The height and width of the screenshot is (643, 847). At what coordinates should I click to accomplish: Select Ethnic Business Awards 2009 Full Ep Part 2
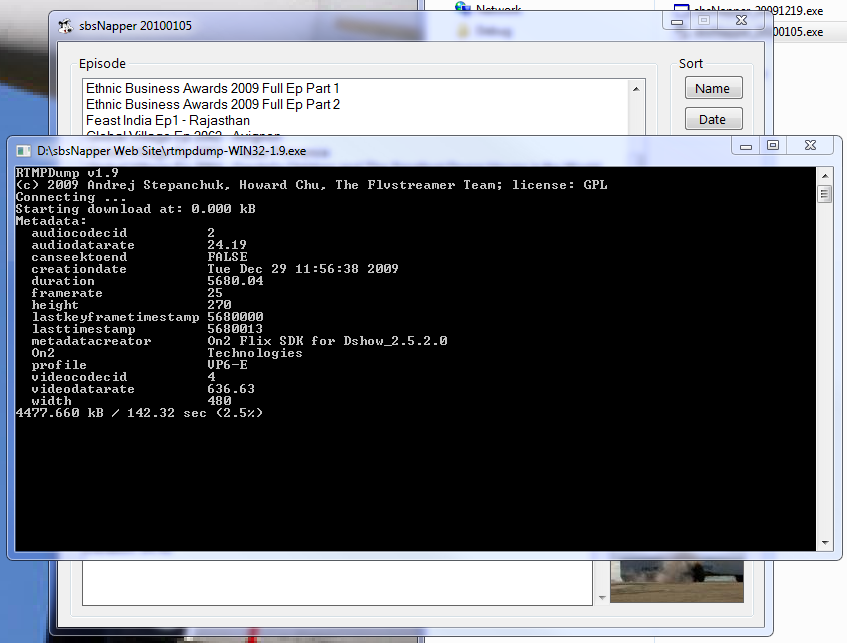point(213,104)
